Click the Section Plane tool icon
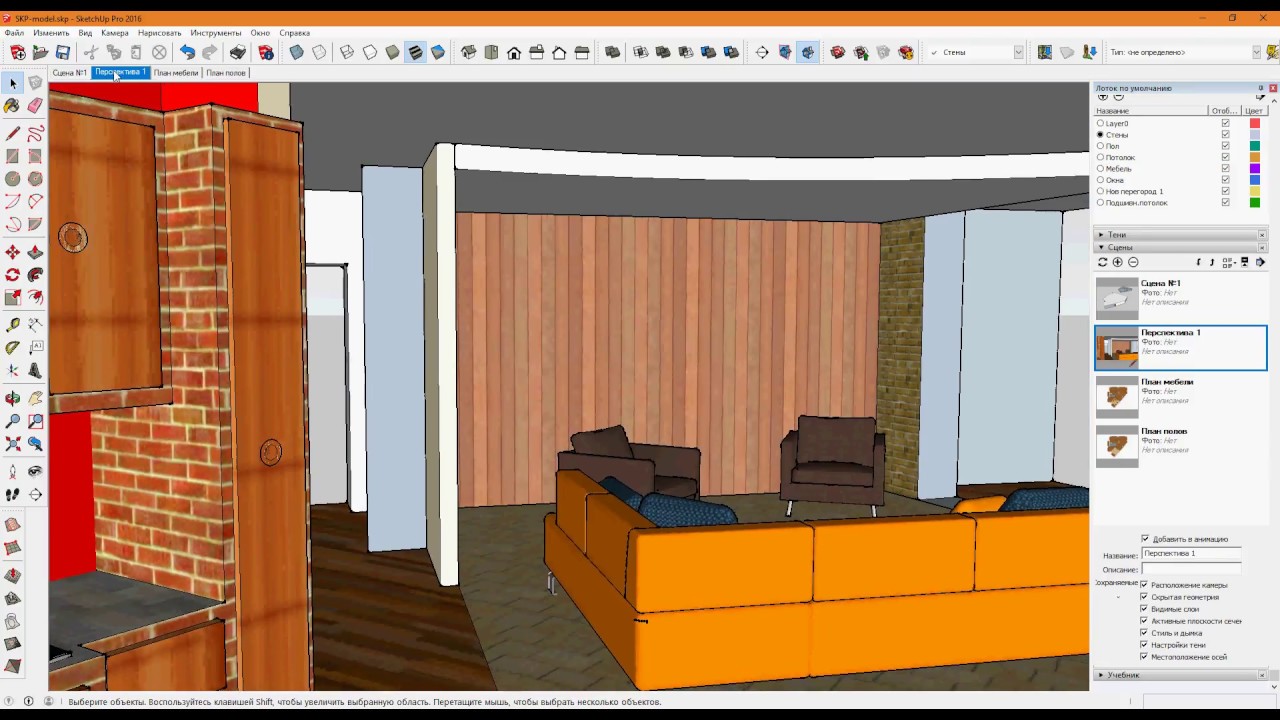This screenshot has width=1280, height=720. click(761, 53)
